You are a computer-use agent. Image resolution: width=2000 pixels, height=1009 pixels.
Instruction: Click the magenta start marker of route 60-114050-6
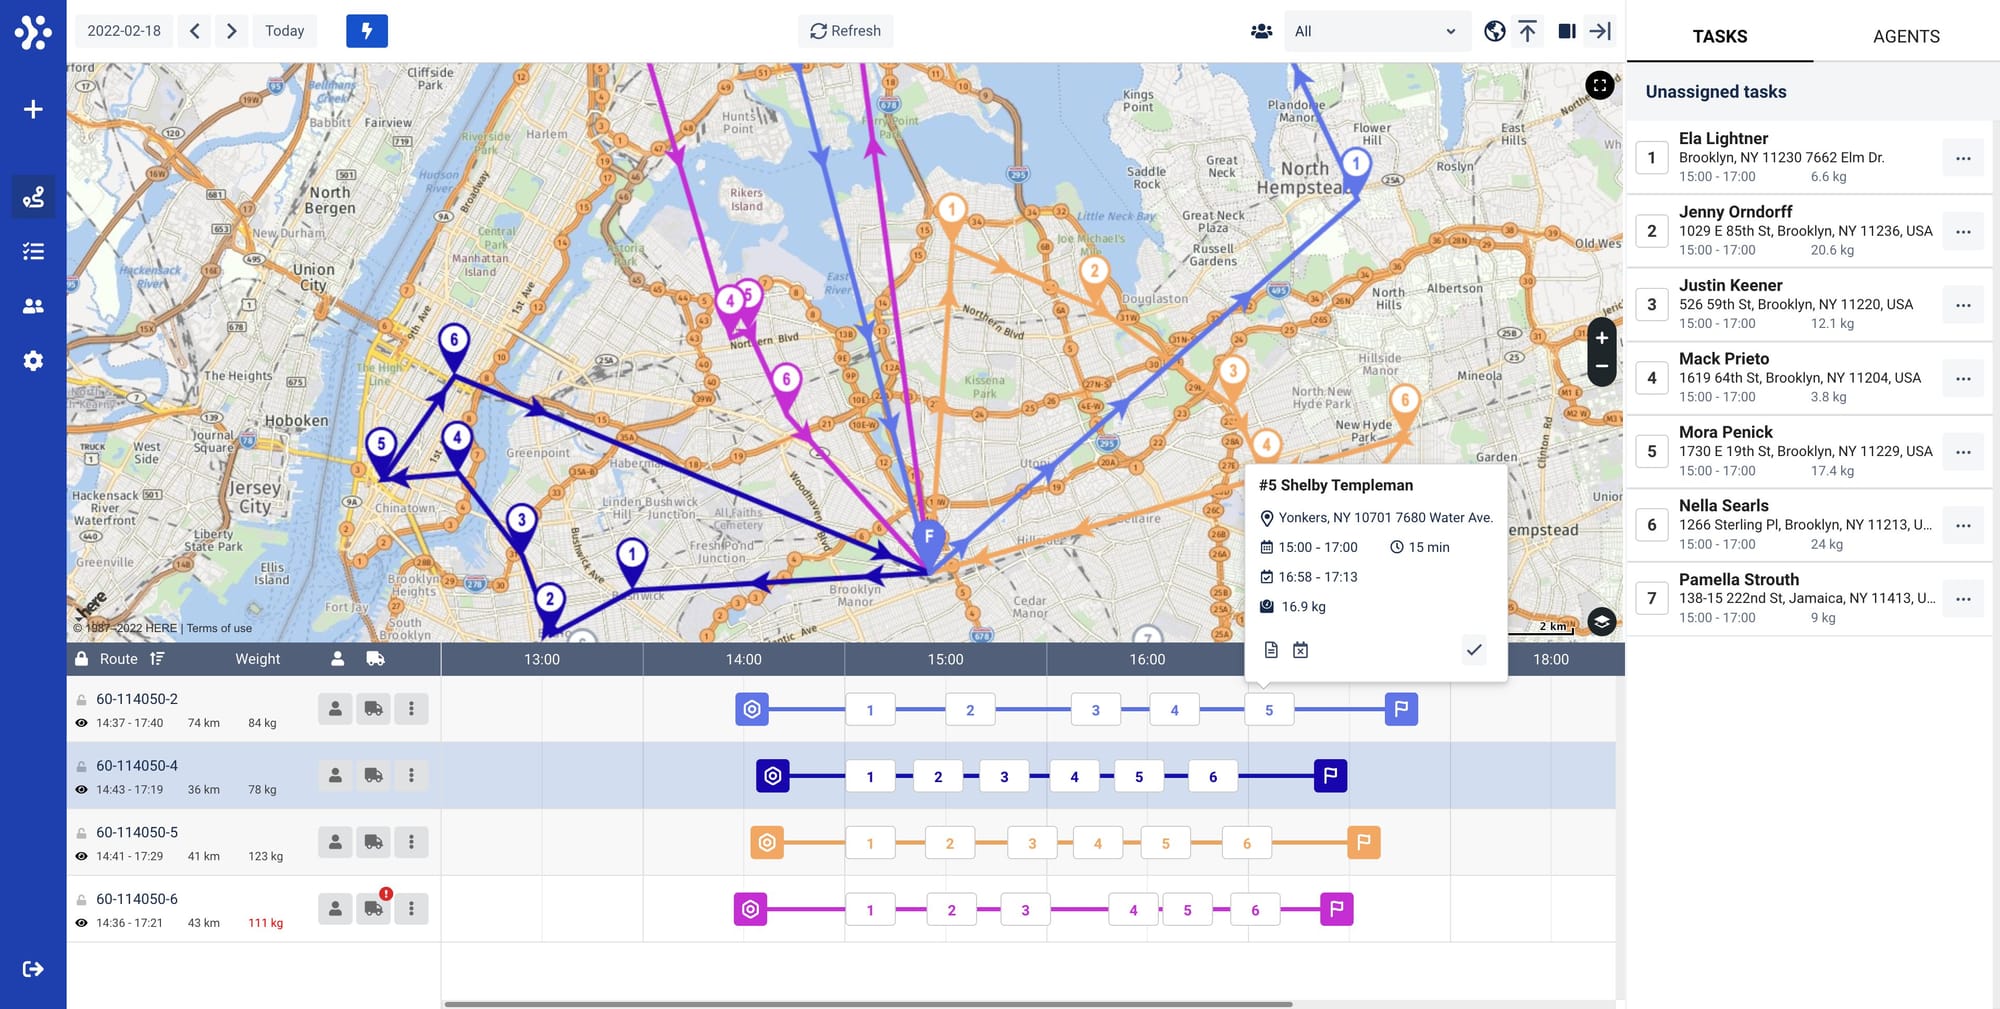[x=750, y=909]
